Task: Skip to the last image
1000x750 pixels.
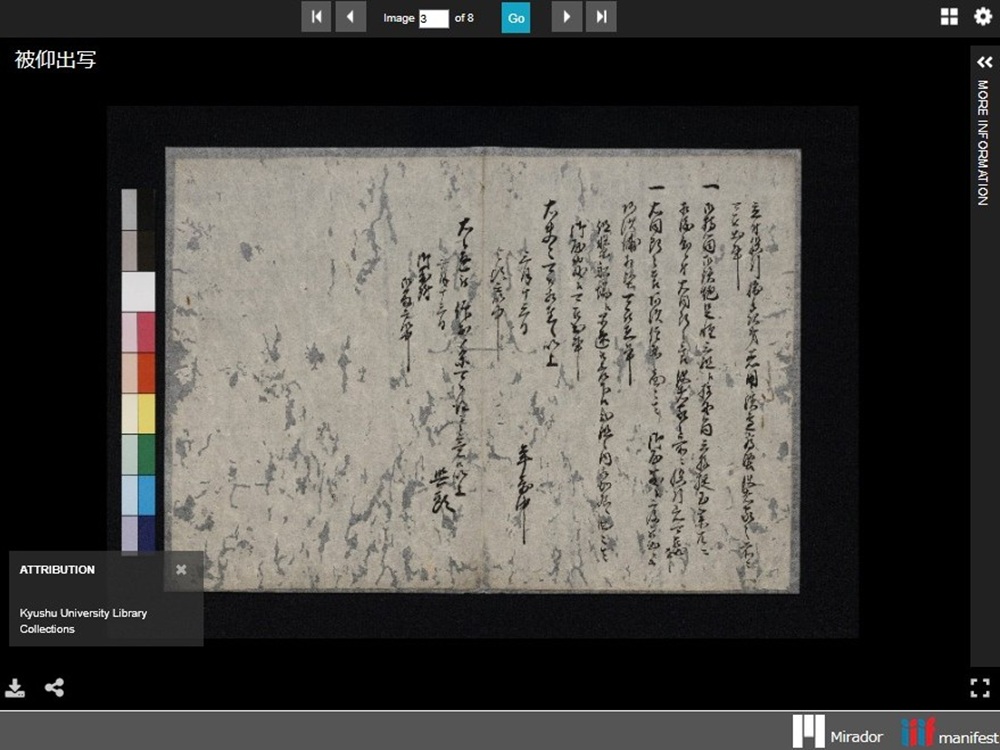Action: (x=601, y=17)
